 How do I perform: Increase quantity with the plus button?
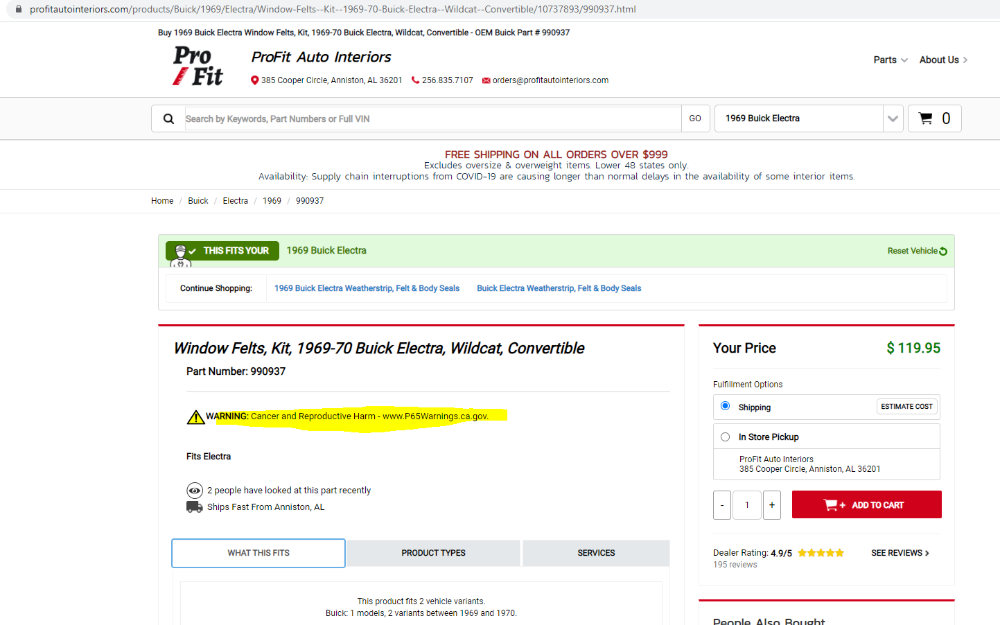(x=772, y=505)
